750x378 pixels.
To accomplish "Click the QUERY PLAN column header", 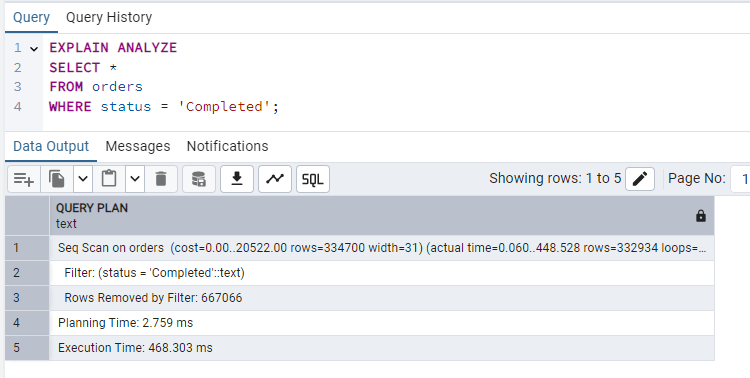I will pos(382,216).
